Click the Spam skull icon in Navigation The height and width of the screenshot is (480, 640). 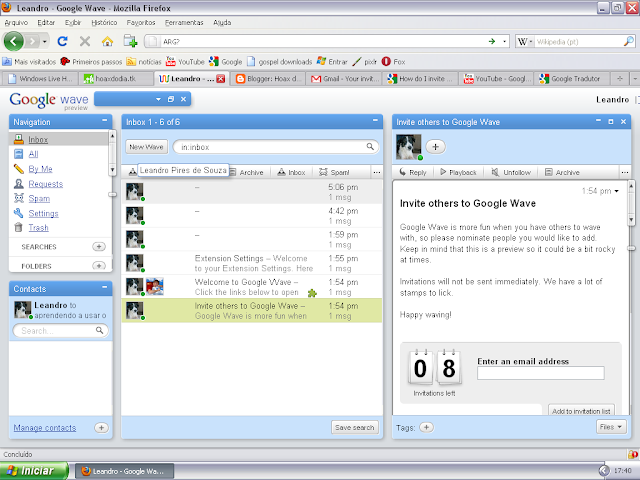click(x=19, y=198)
